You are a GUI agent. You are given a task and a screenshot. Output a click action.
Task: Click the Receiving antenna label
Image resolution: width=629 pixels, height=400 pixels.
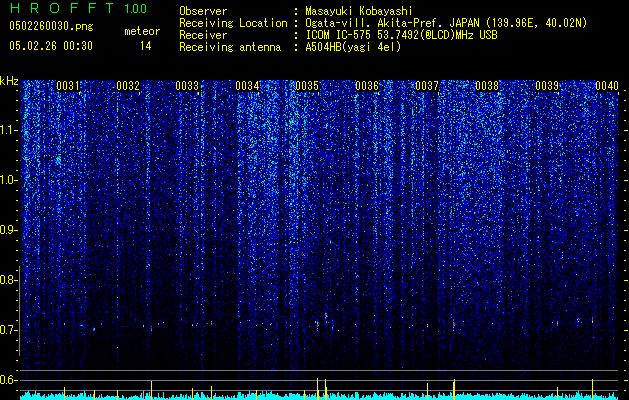click(x=230, y=47)
